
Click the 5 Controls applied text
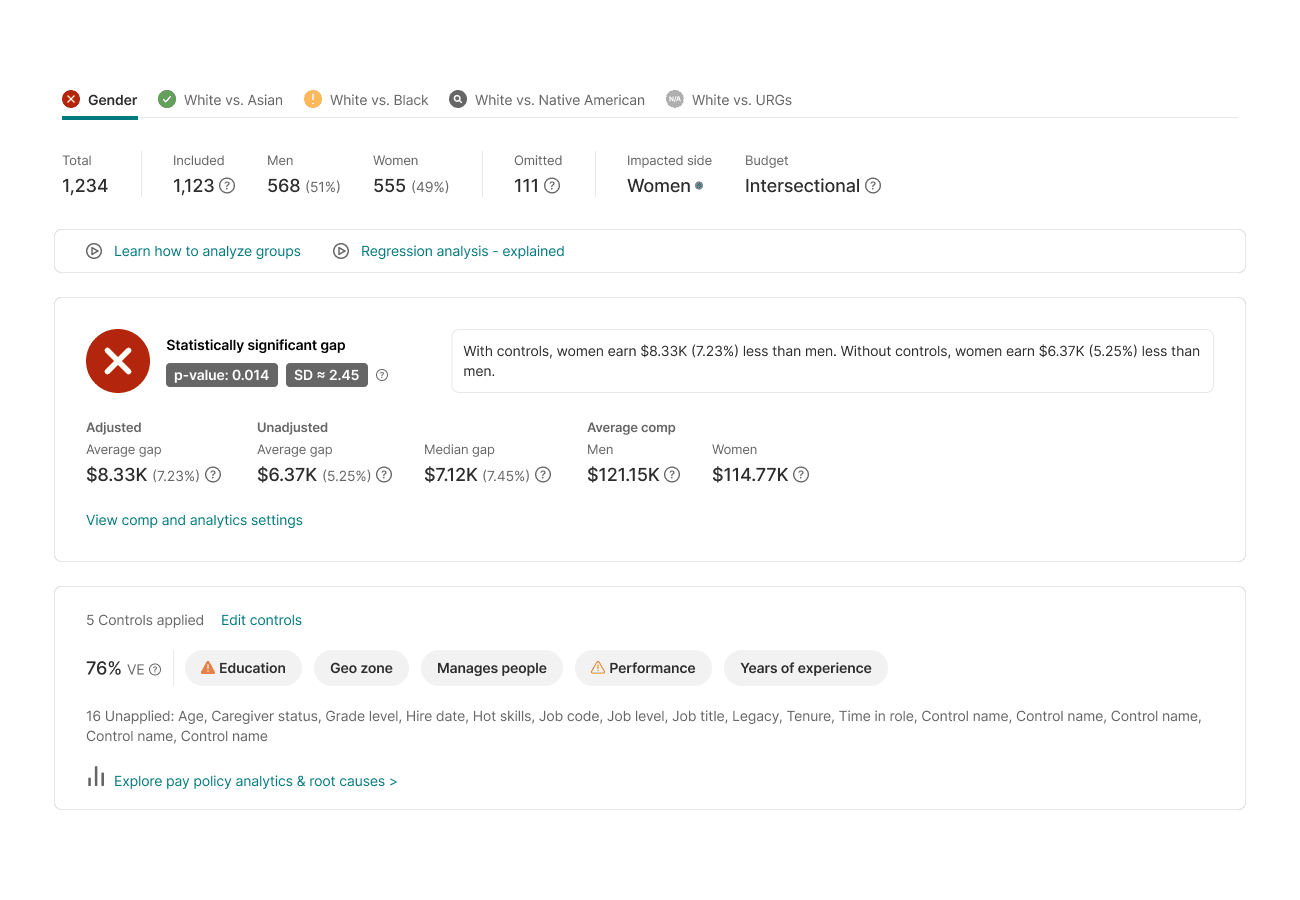[145, 620]
